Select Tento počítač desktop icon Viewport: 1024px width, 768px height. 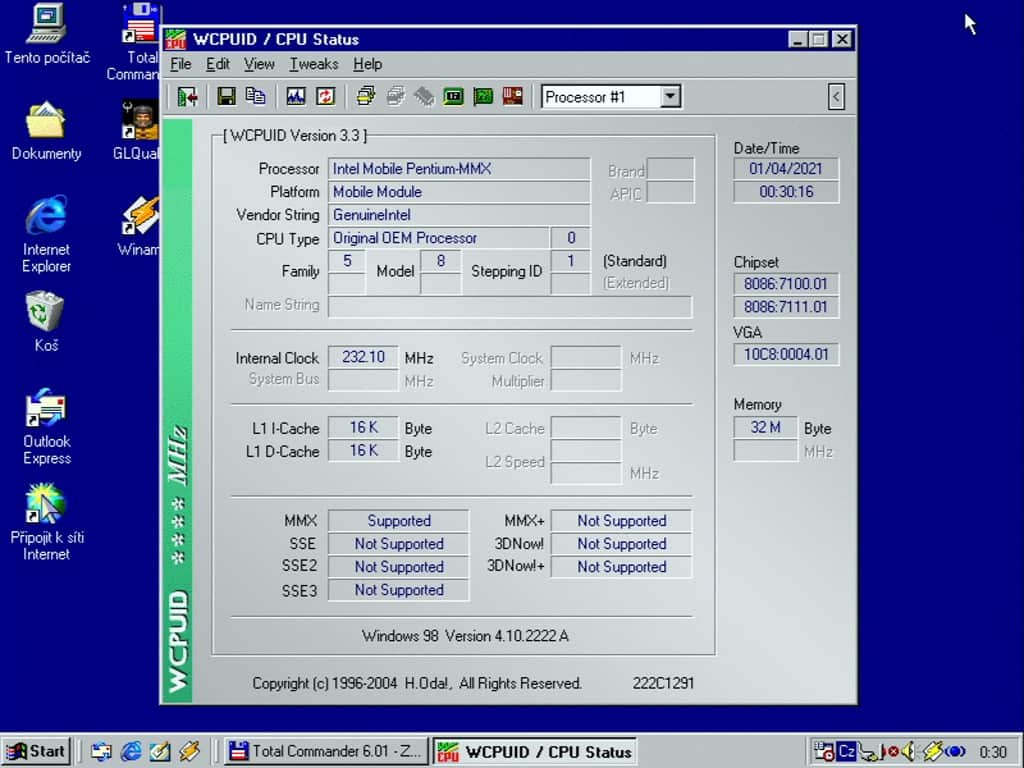point(47,34)
